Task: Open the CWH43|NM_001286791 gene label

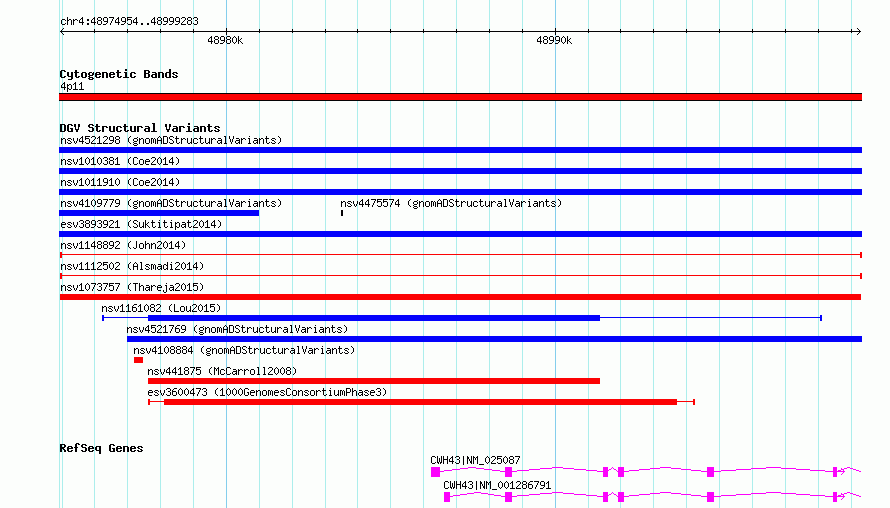Action: coord(497,485)
